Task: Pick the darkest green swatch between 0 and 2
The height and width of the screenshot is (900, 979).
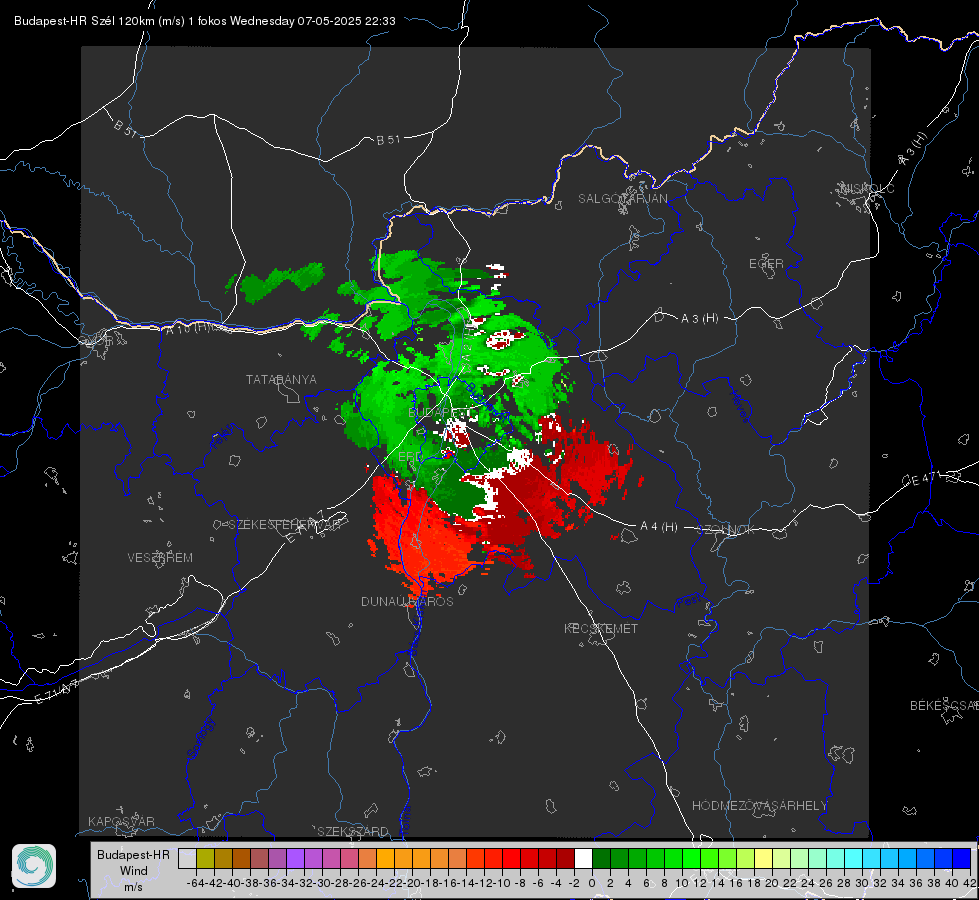Action: pyautogui.click(x=601, y=858)
